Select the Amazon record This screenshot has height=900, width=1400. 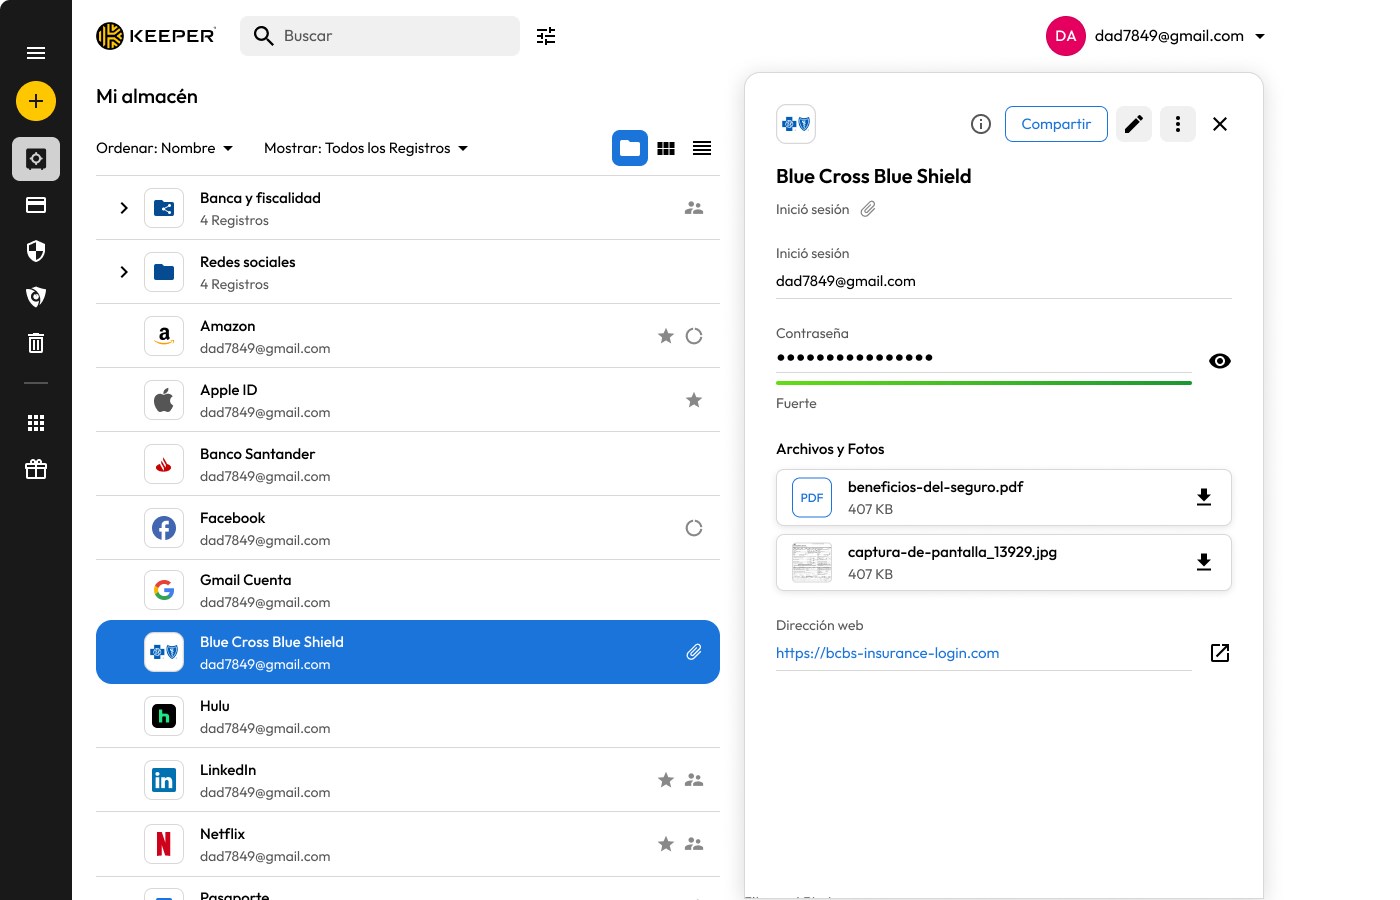[x=408, y=336]
